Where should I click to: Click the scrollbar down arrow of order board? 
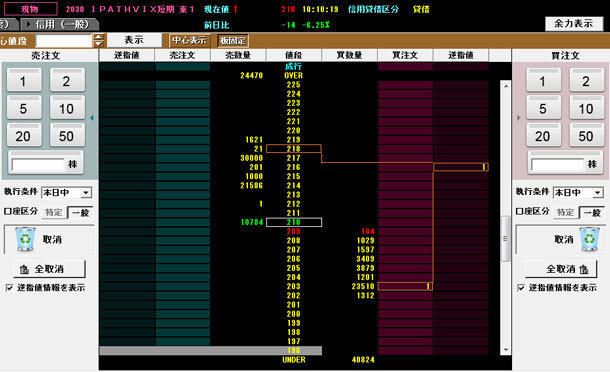tap(506, 350)
